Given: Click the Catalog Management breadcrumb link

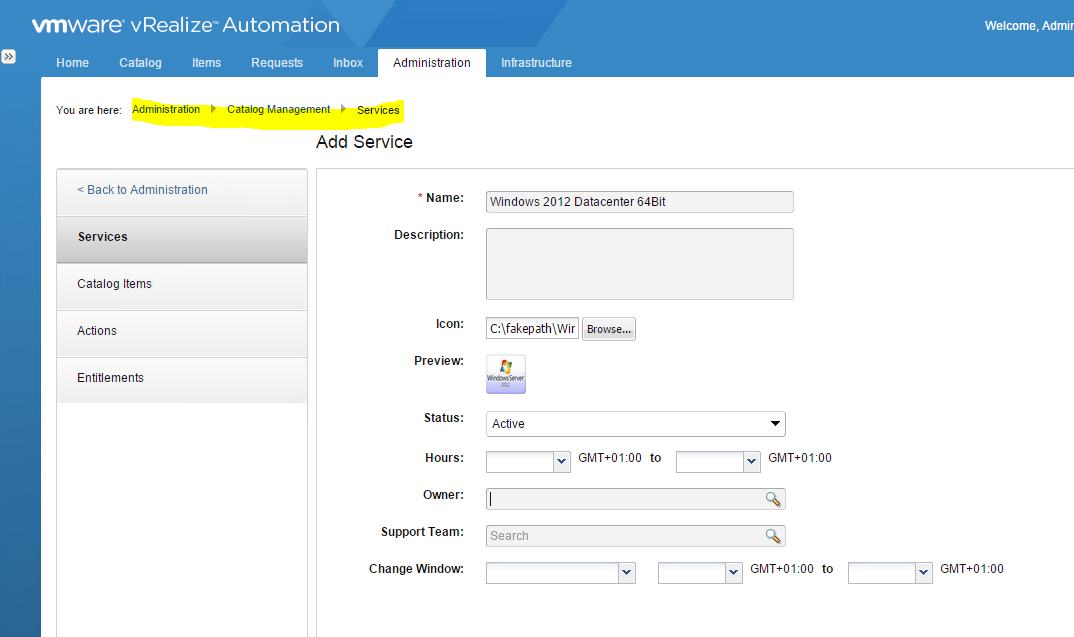Looking at the screenshot, I should tap(278, 110).
